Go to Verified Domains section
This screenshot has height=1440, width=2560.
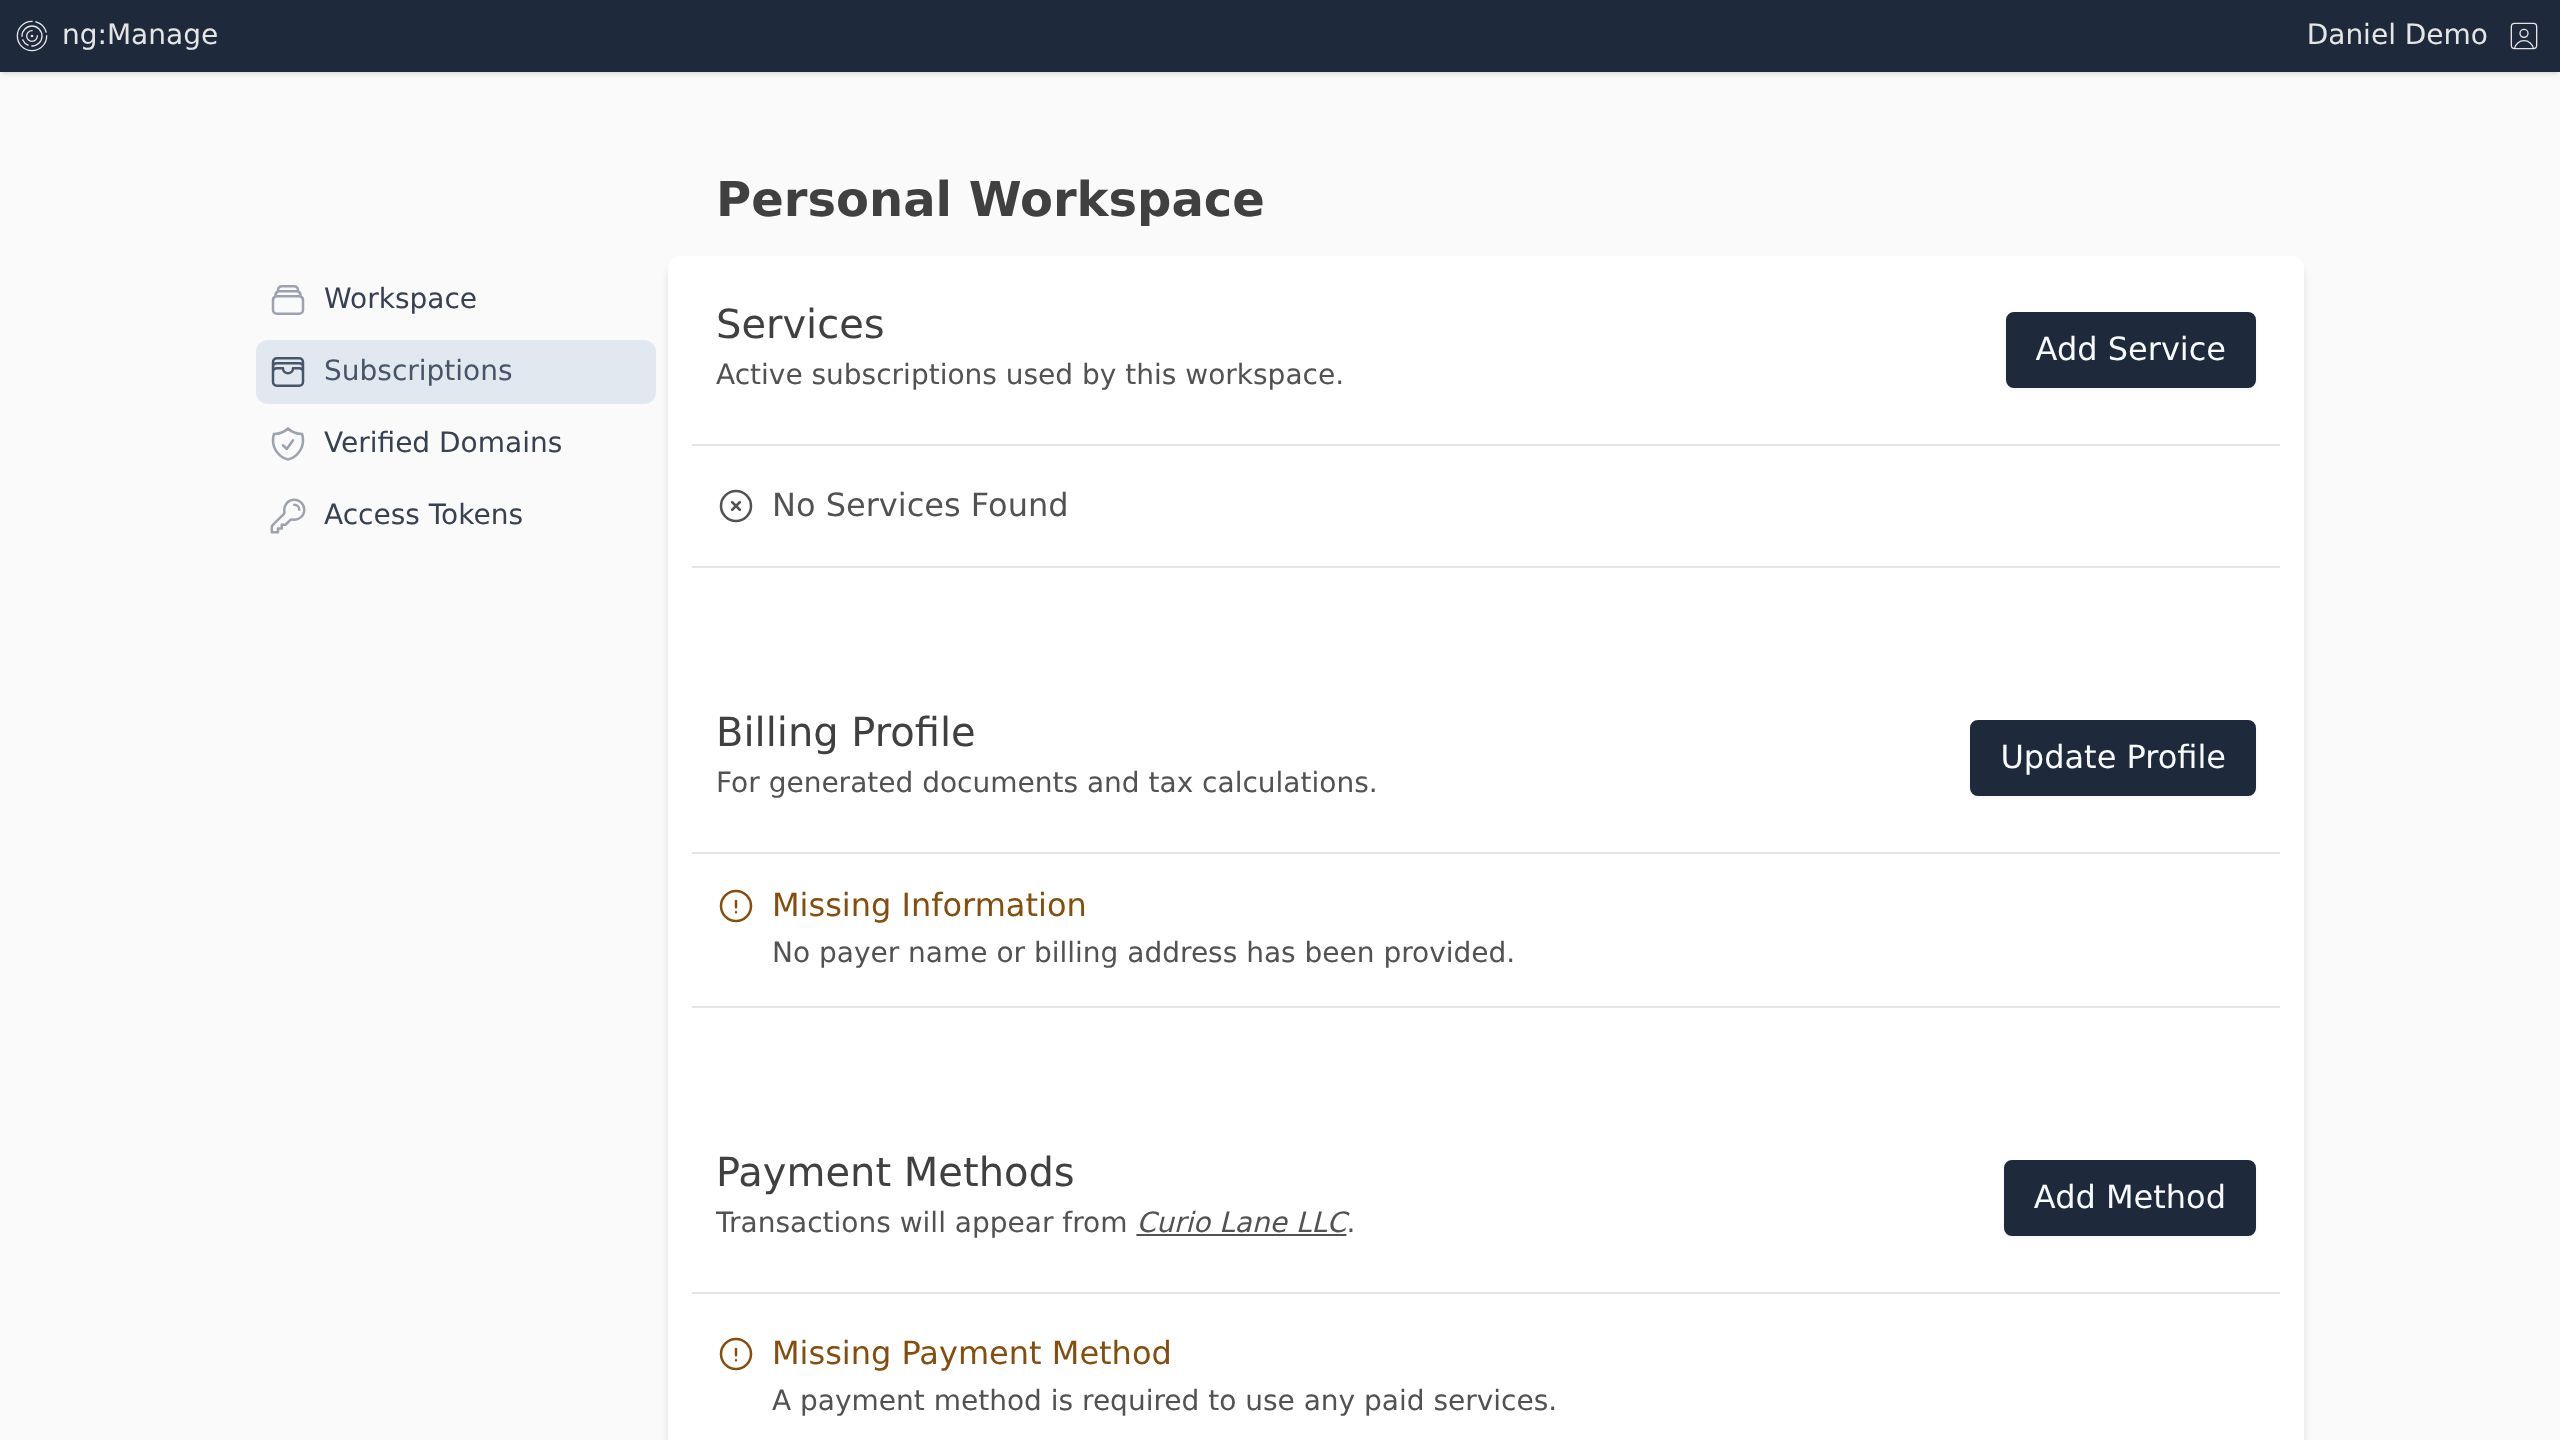coord(442,443)
